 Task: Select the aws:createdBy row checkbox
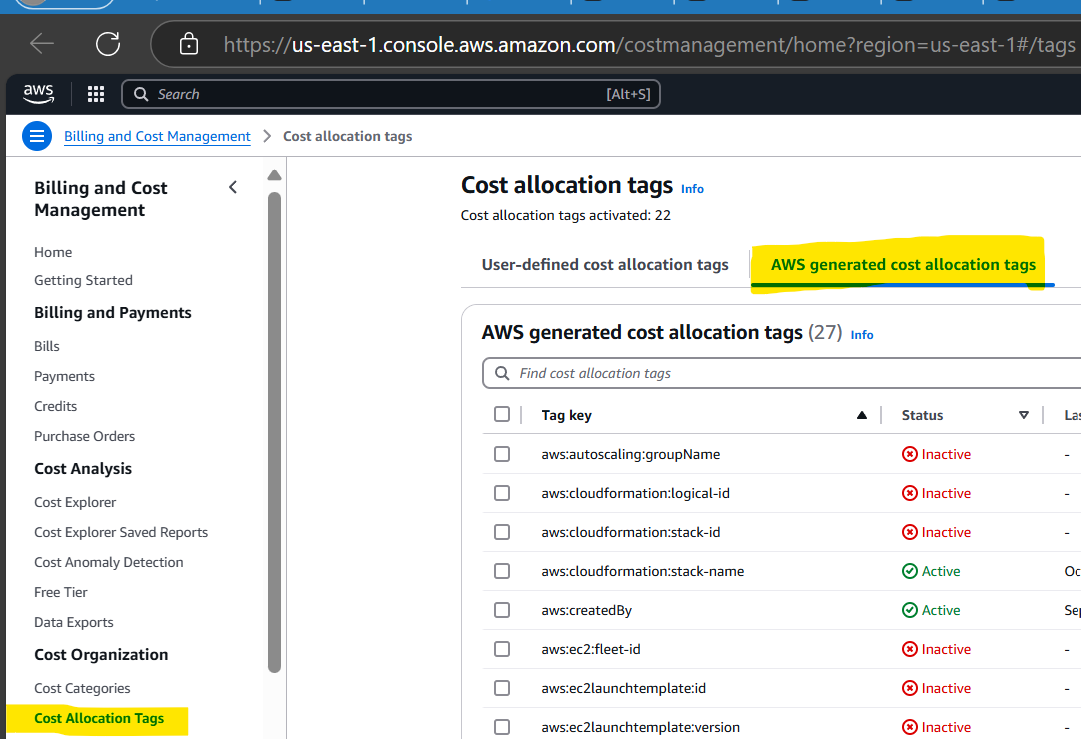tap(502, 610)
